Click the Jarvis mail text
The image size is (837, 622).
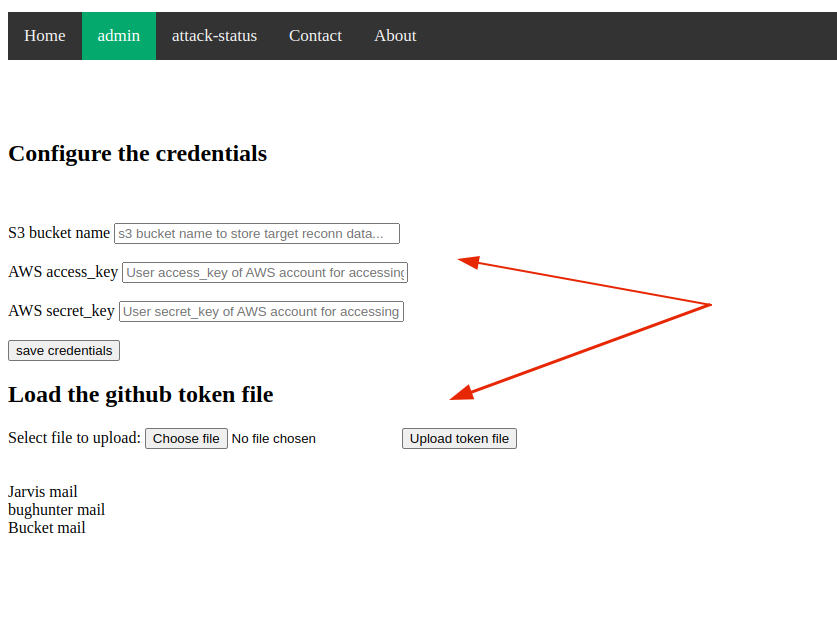[x=43, y=491]
